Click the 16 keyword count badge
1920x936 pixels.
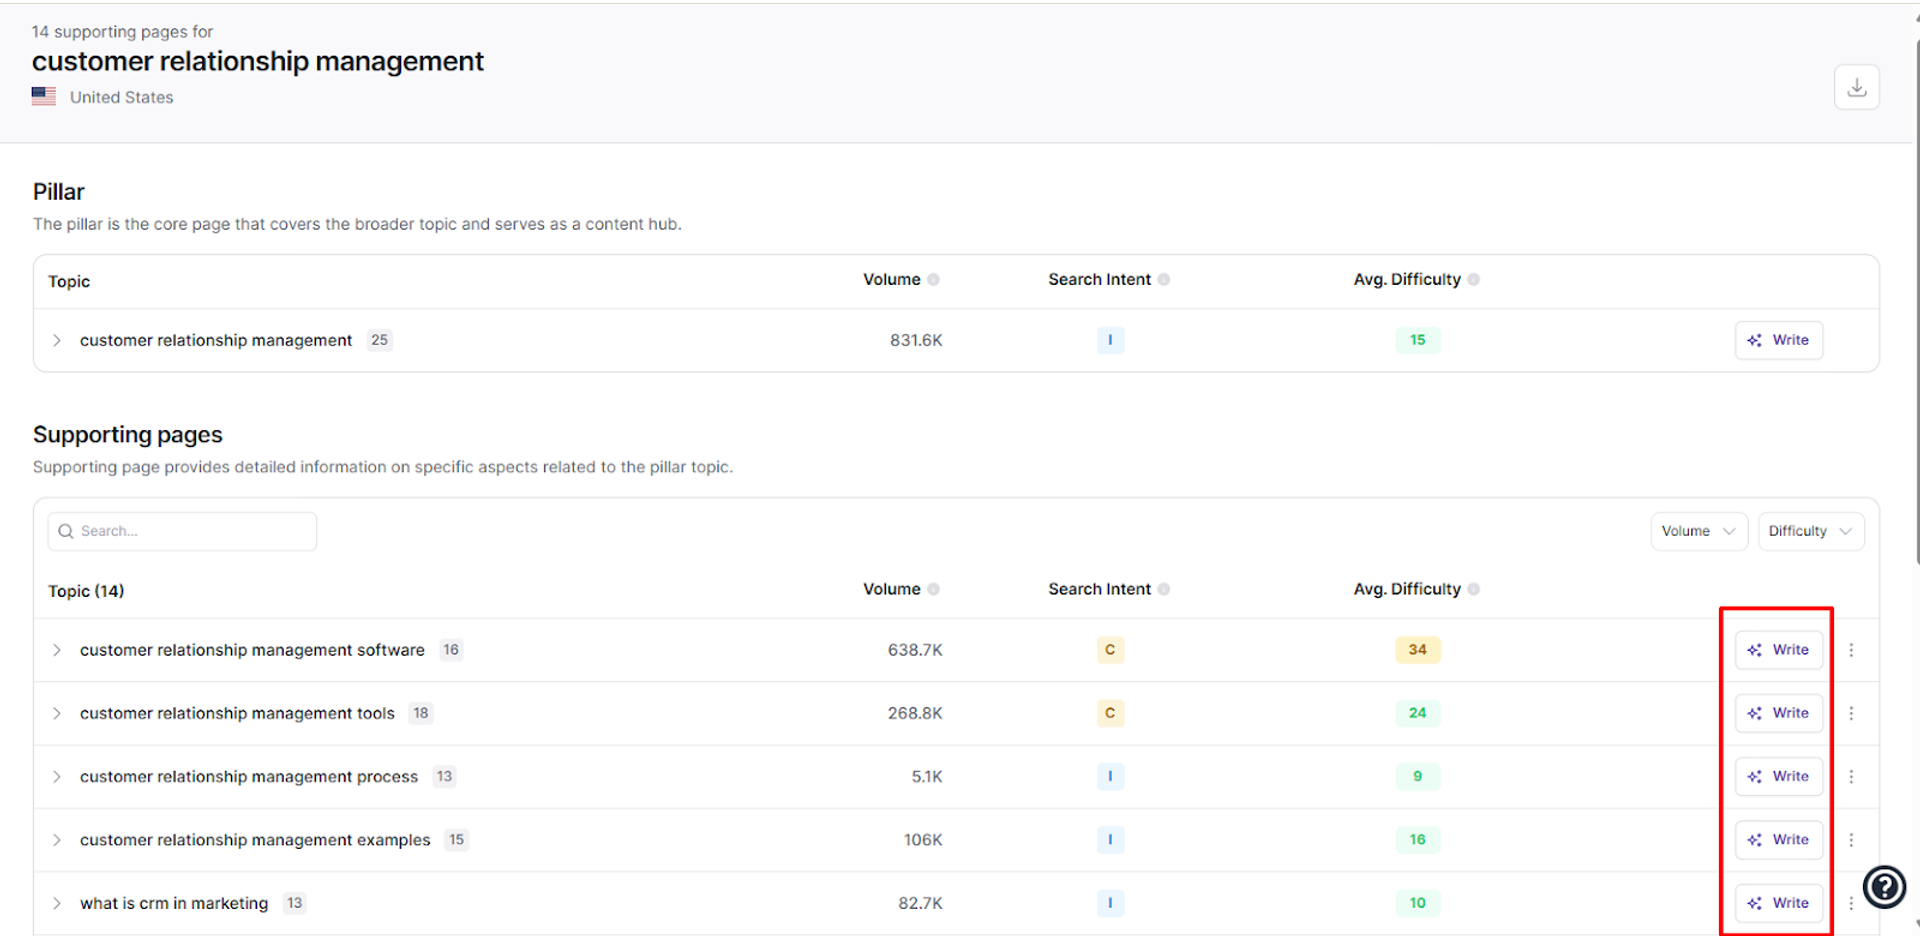[451, 650]
